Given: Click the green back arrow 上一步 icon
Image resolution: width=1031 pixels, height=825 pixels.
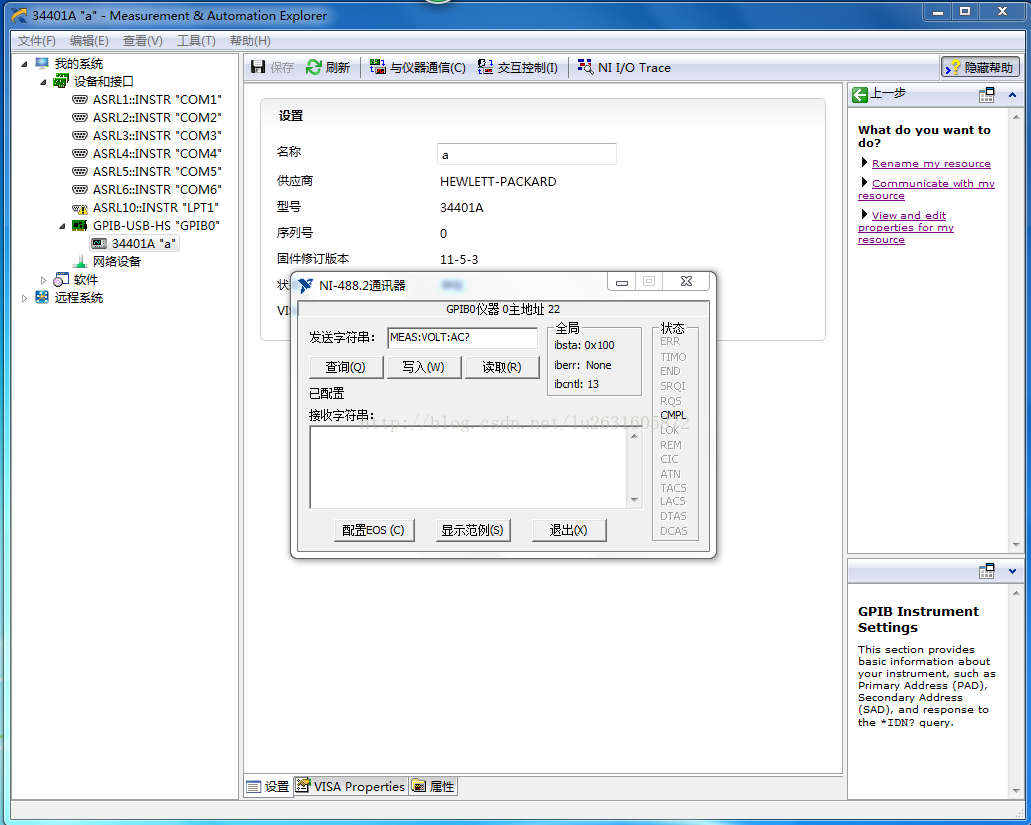Looking at the screenshot, I should tap(859, 95).
